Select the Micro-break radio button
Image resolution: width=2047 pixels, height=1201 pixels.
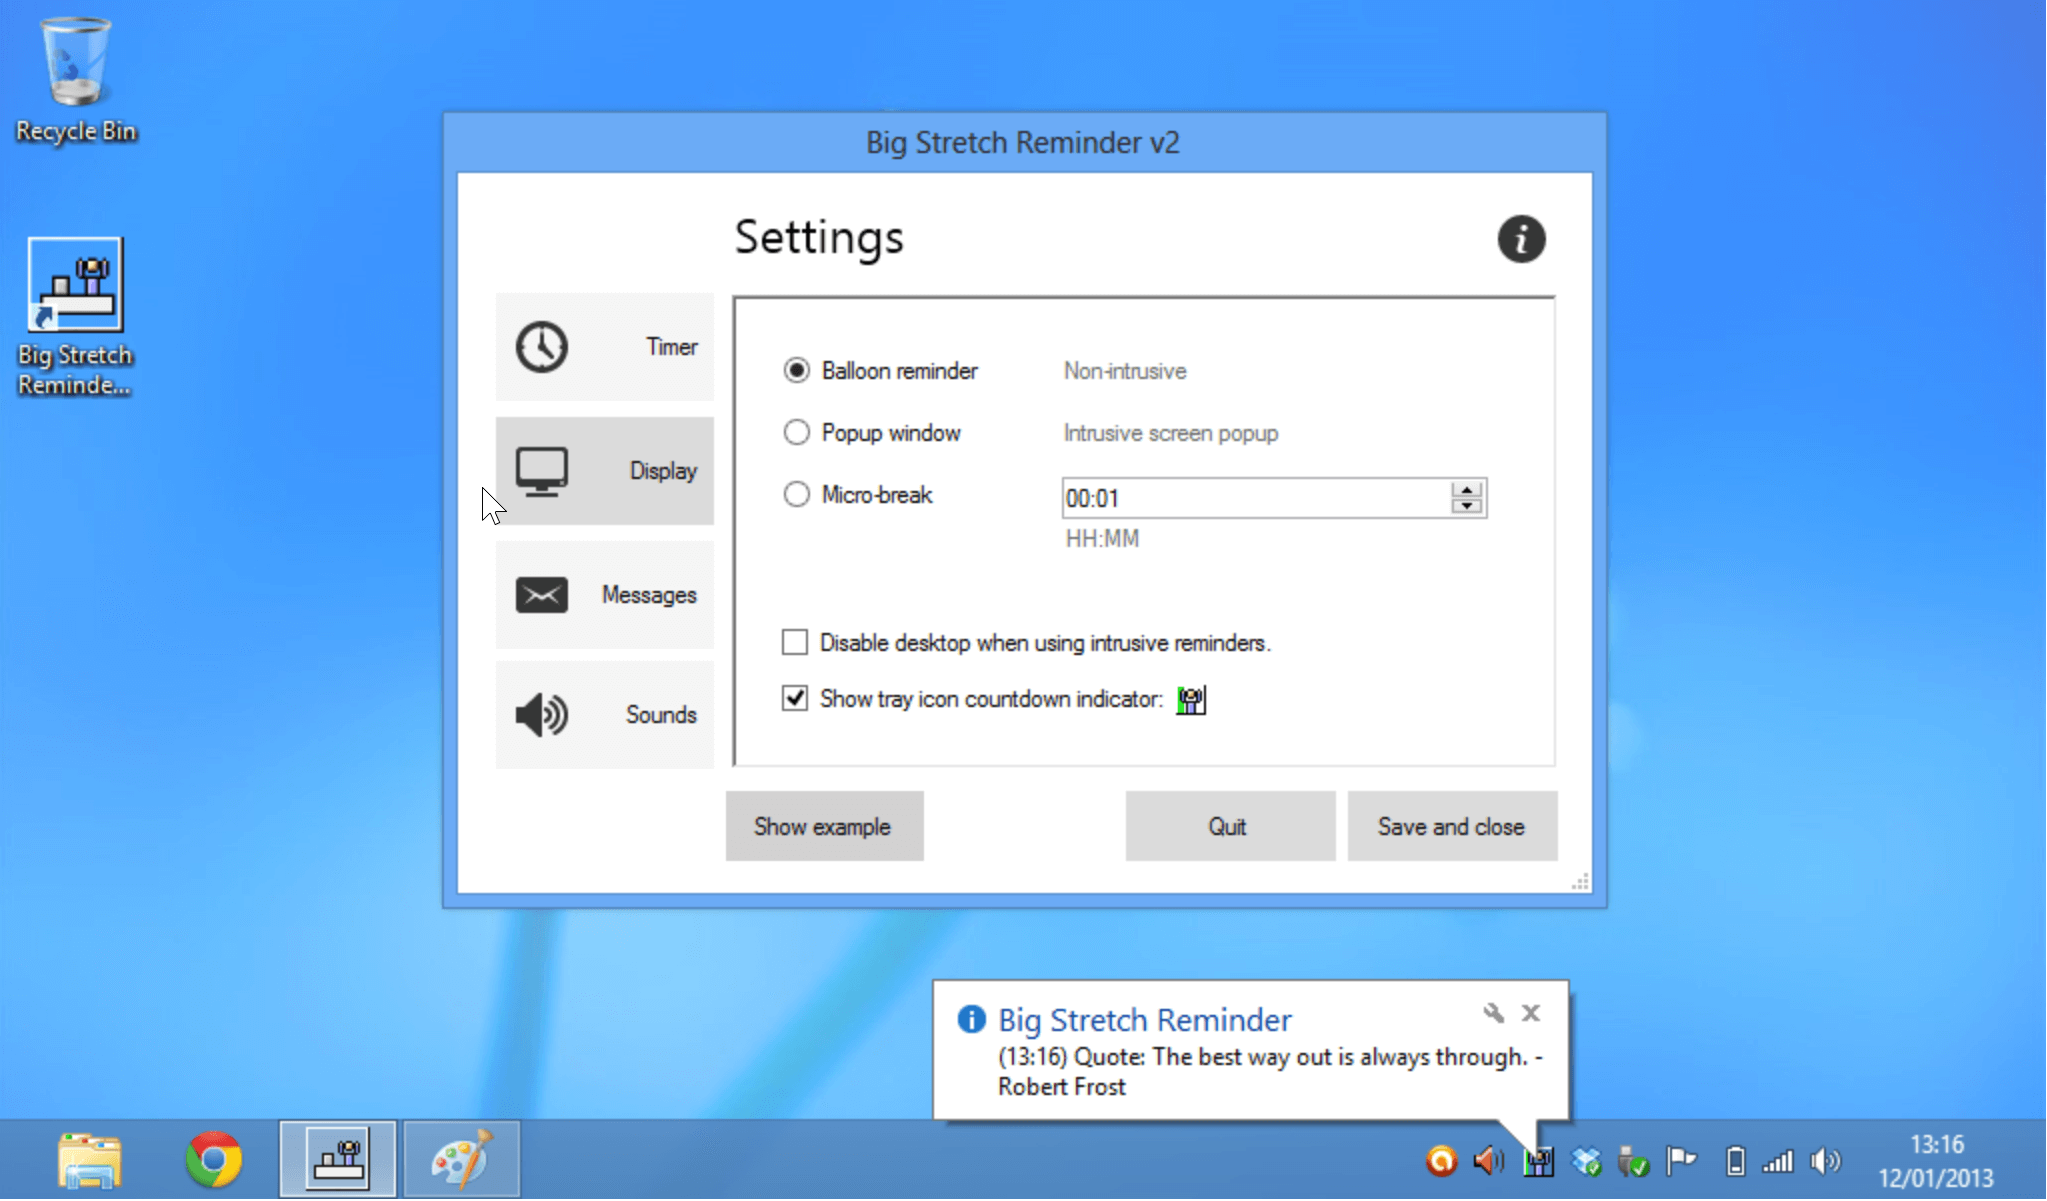pos(795,495)
